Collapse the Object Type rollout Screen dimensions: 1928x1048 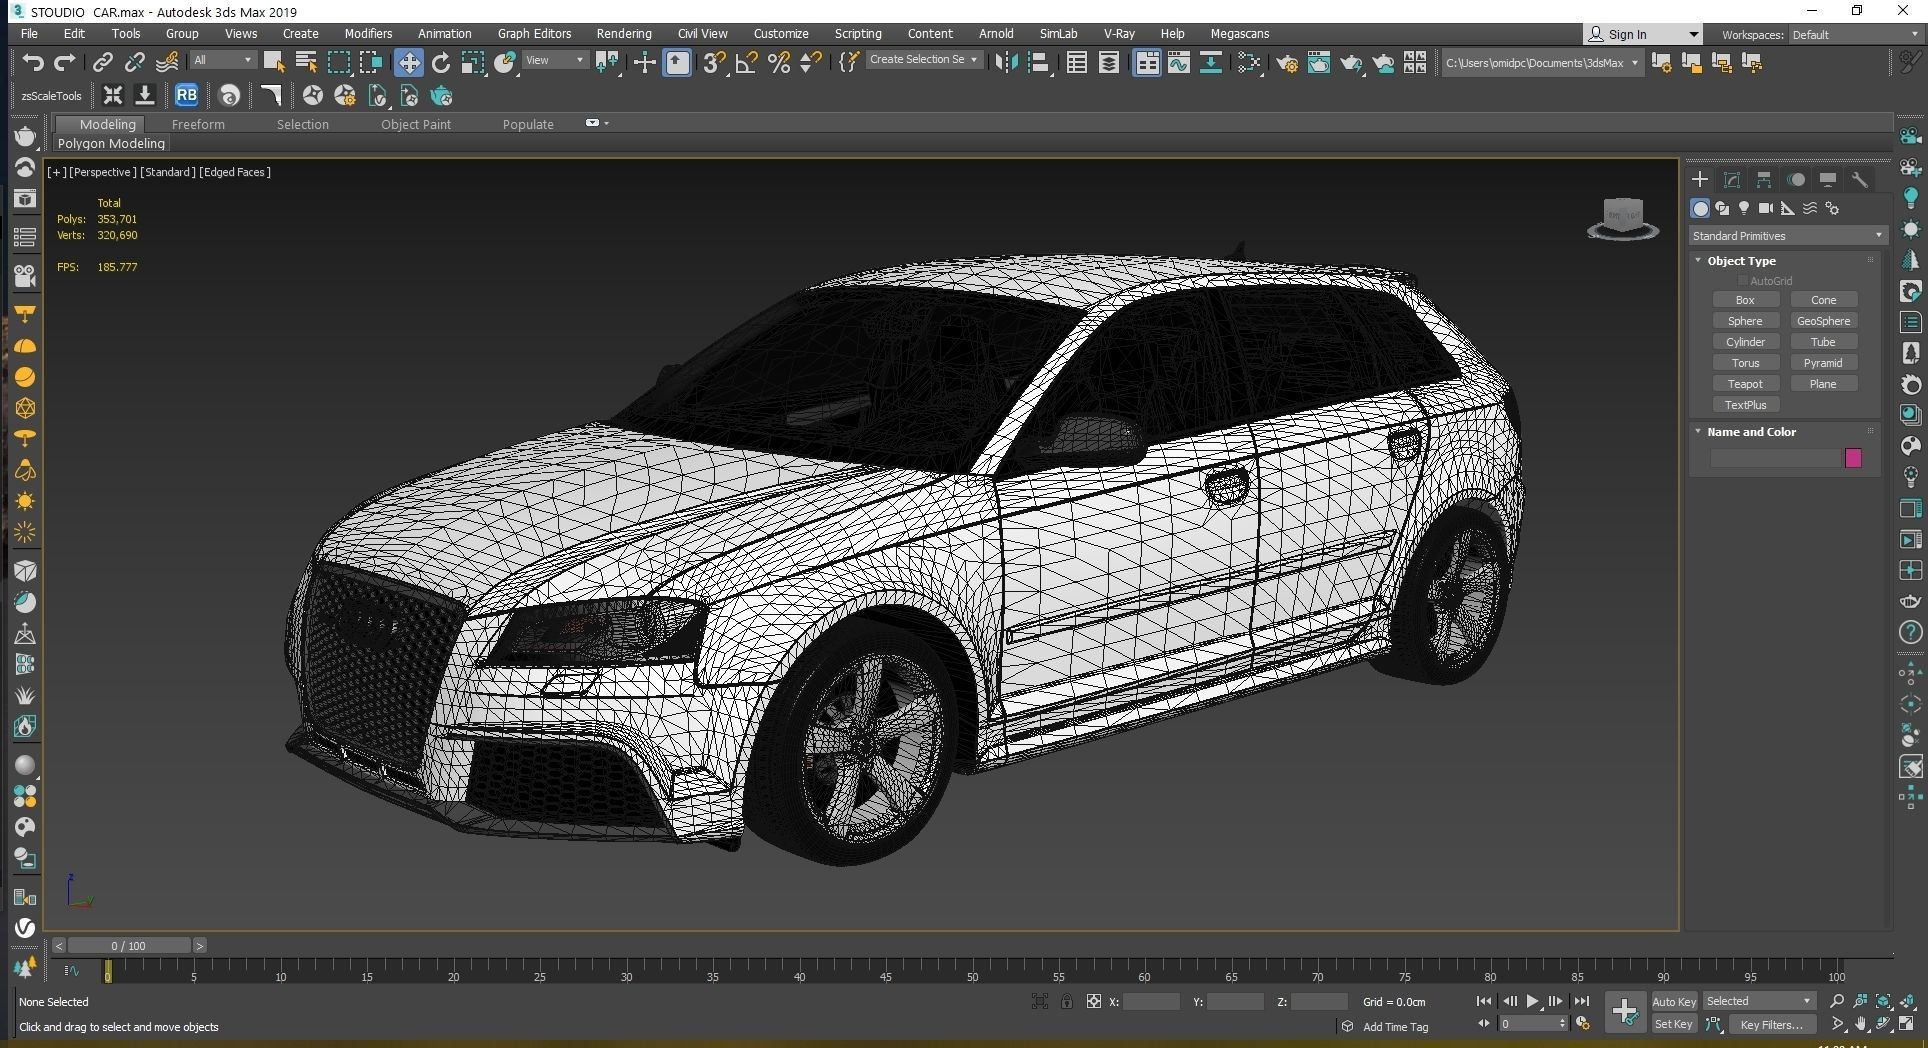(x=1741, y=261)
